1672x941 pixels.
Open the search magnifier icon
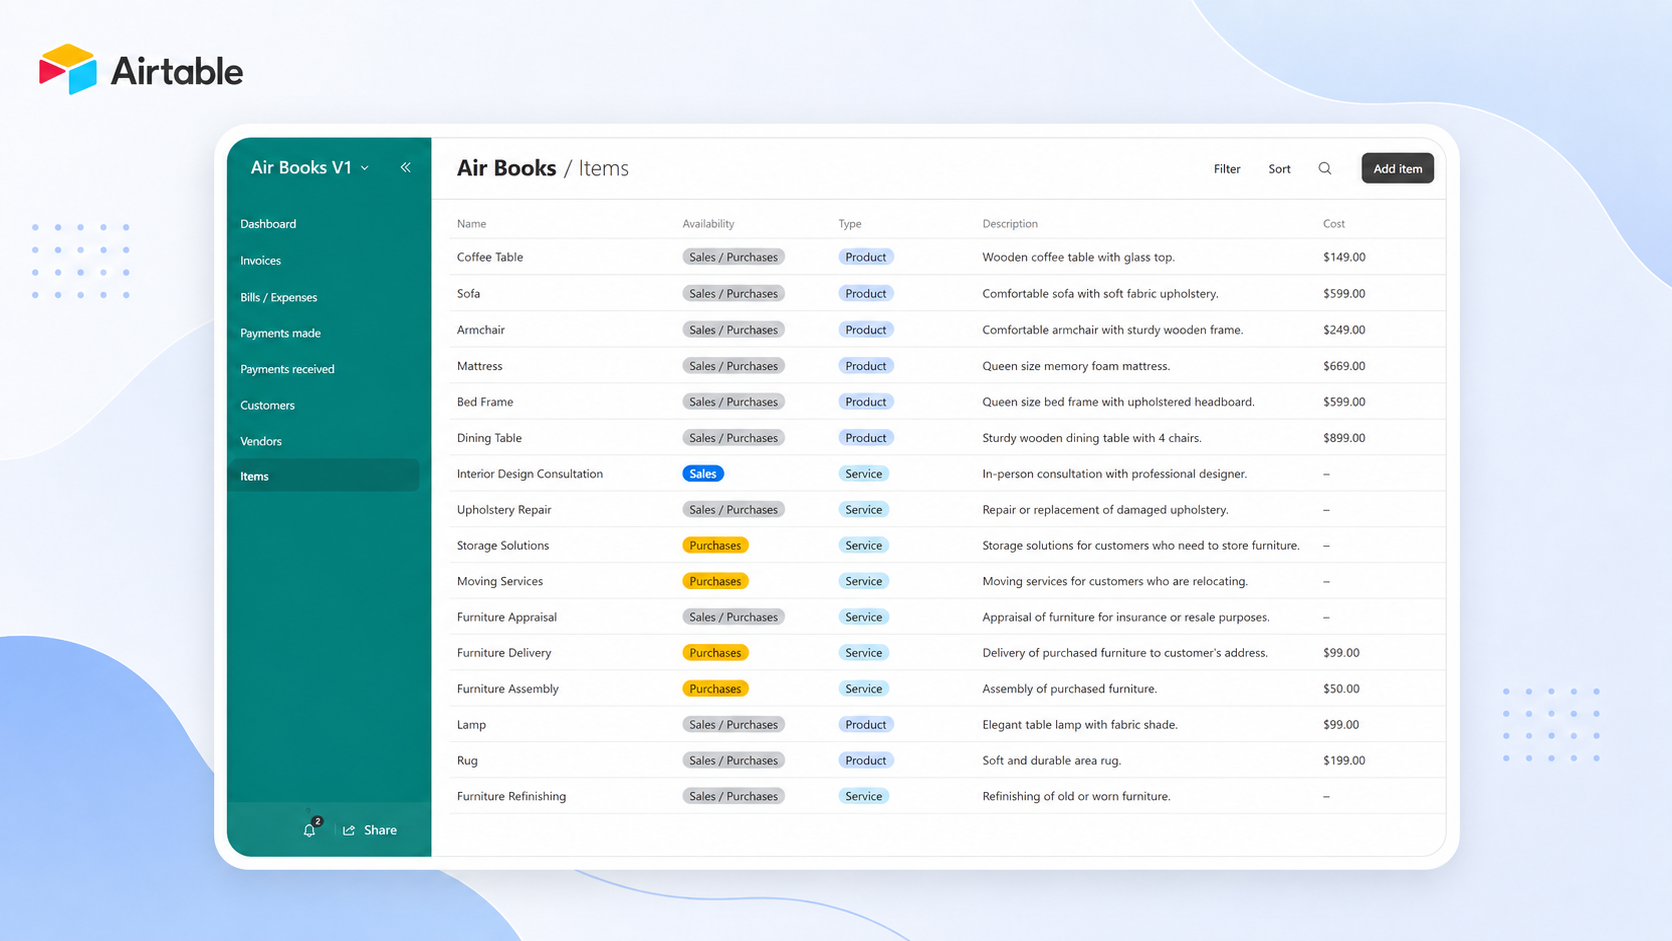(1325, 168)
